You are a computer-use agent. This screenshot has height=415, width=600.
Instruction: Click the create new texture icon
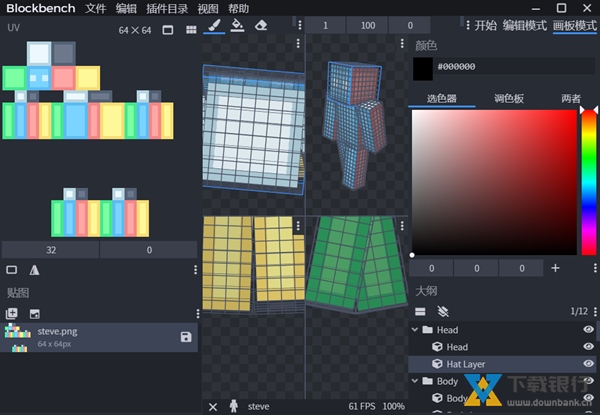12,313
